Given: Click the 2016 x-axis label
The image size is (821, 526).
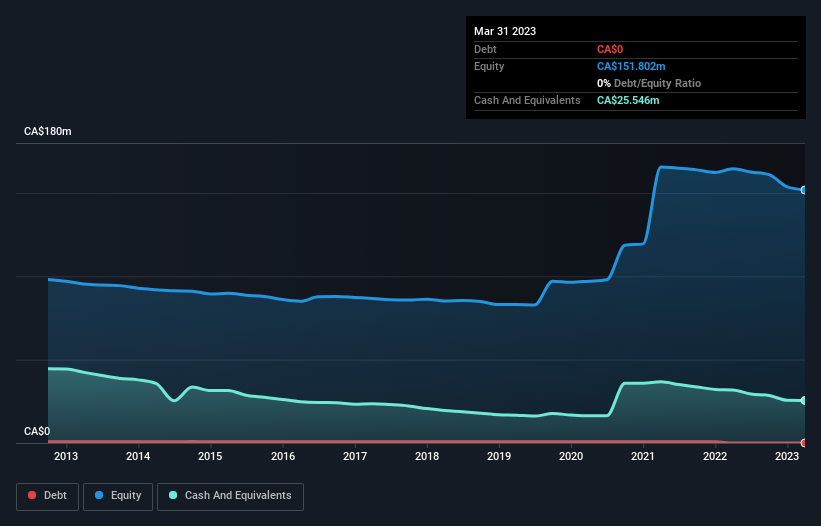Looking at the screenshot, I should 283,456.
